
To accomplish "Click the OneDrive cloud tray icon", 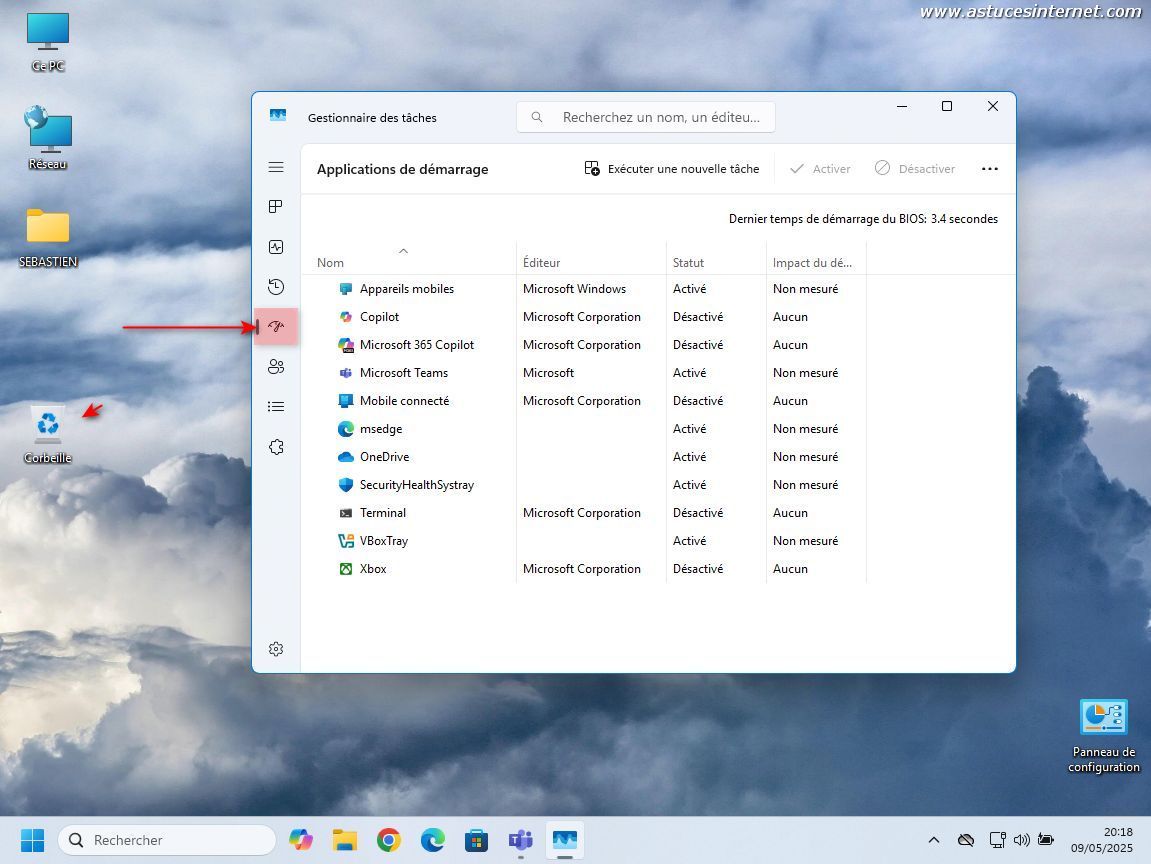I will pyautogui.click(x=966, y=840).
